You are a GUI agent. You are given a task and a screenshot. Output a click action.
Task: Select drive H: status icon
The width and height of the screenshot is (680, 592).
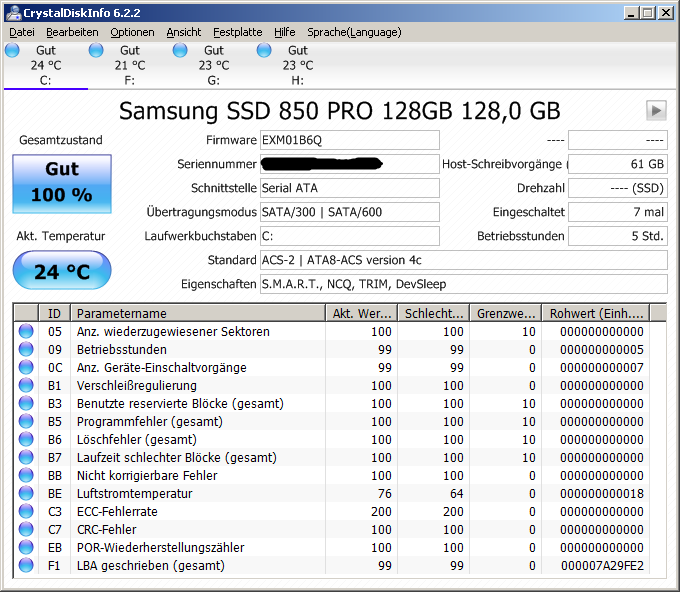point(264,50)
